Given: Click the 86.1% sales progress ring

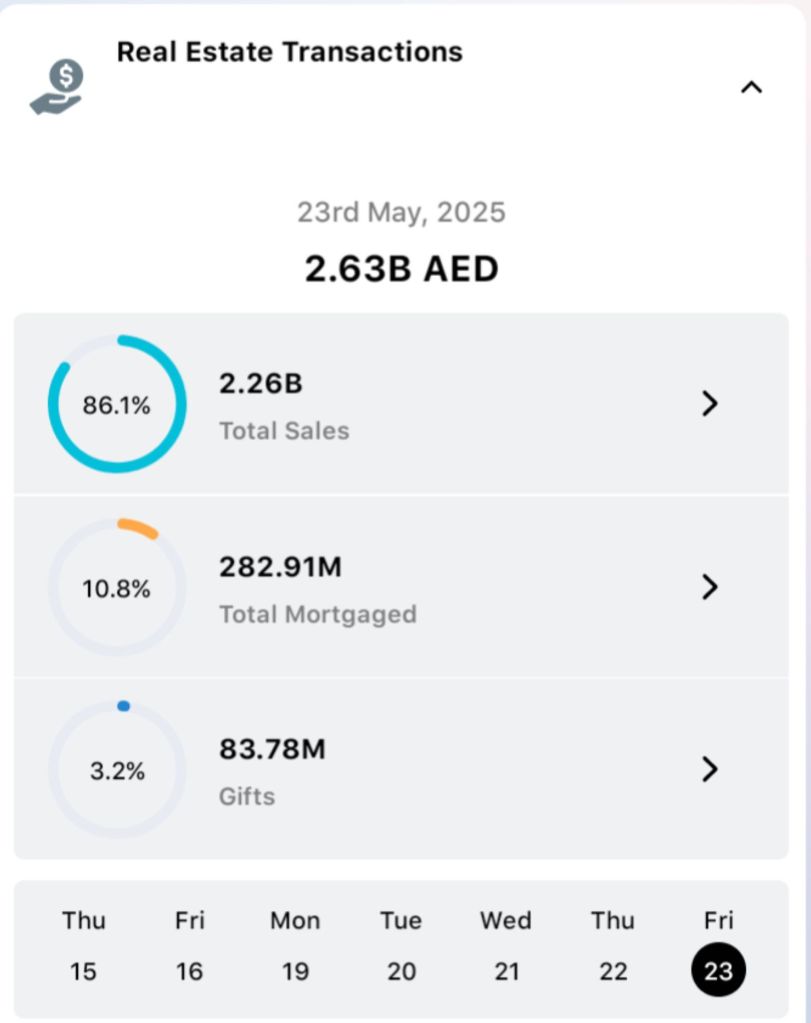Looking at the screenshot, I should tap(117, 404).
